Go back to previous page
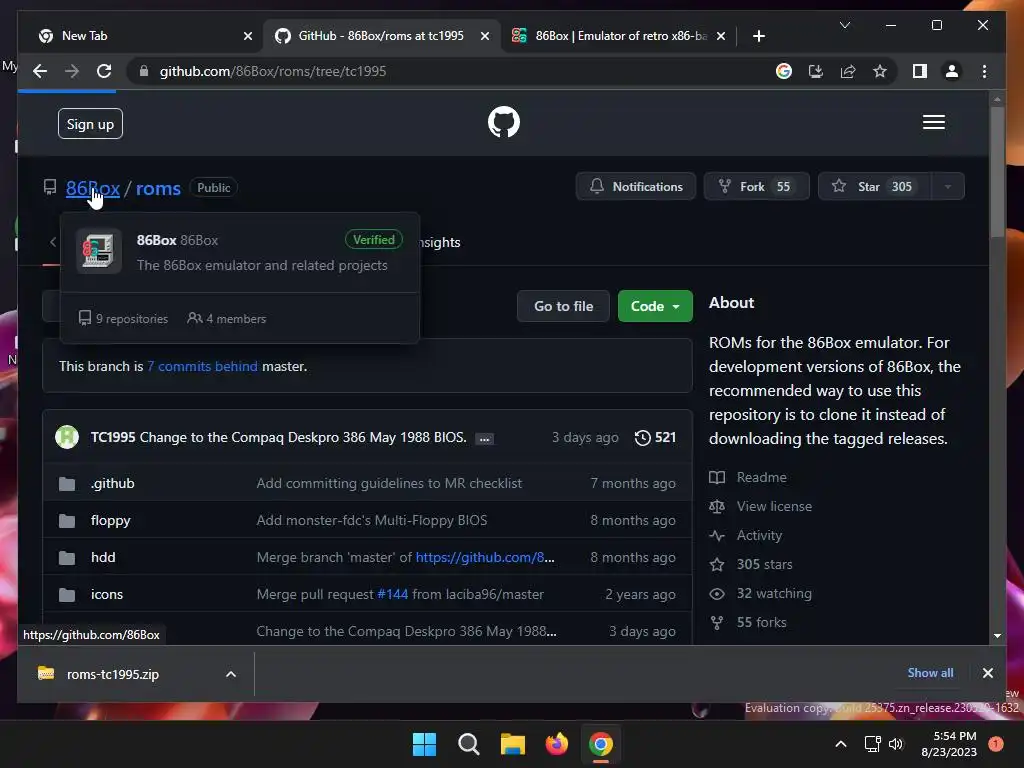The width and height of the screenshot is (1024, 768). pyautogui.click(x=40, y=71)
